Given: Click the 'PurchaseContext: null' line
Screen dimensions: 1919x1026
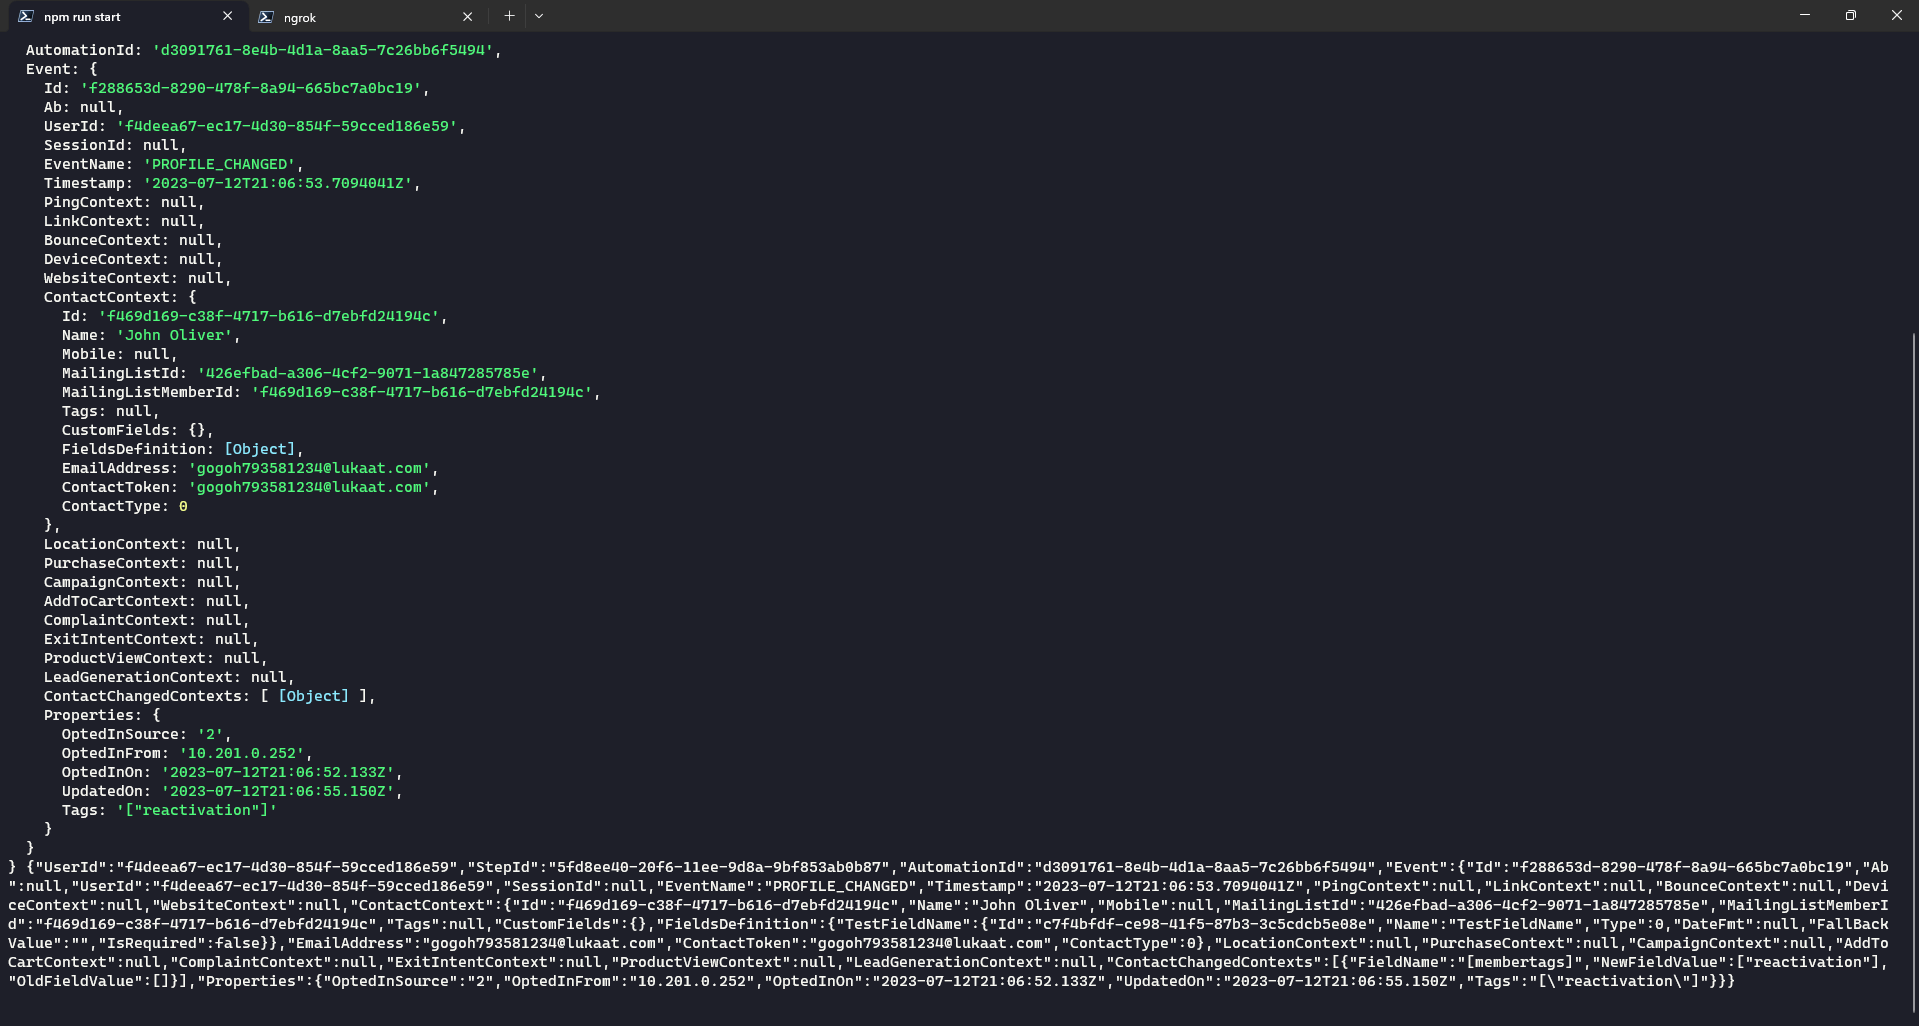Looking at the screenshot, I should [x=142, y=563].
